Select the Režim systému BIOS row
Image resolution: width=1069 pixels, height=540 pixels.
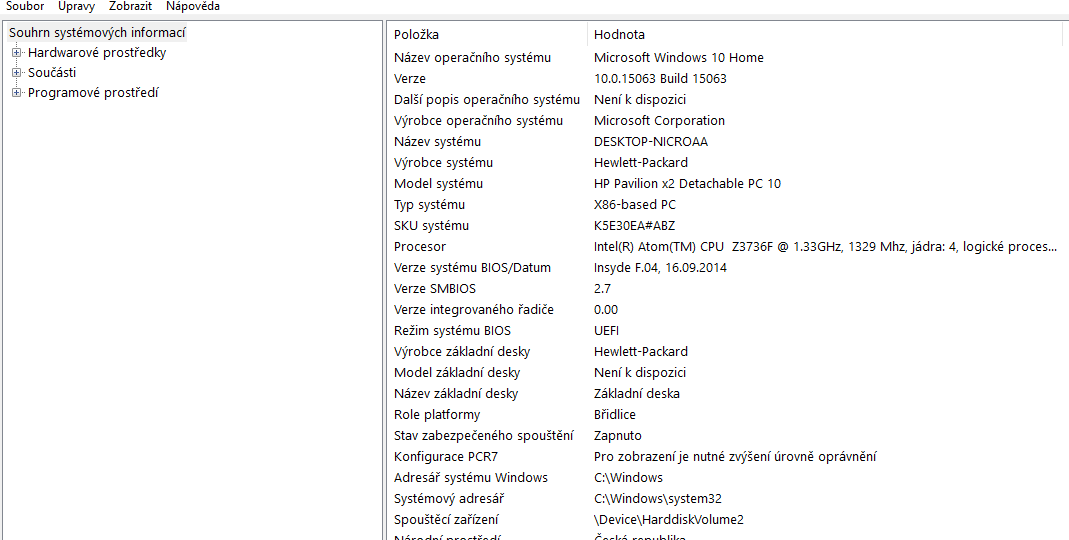point(452,331)
